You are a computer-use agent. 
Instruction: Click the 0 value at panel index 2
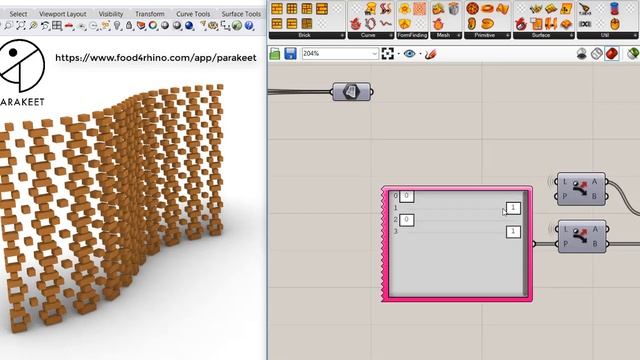tap(407, 220)
